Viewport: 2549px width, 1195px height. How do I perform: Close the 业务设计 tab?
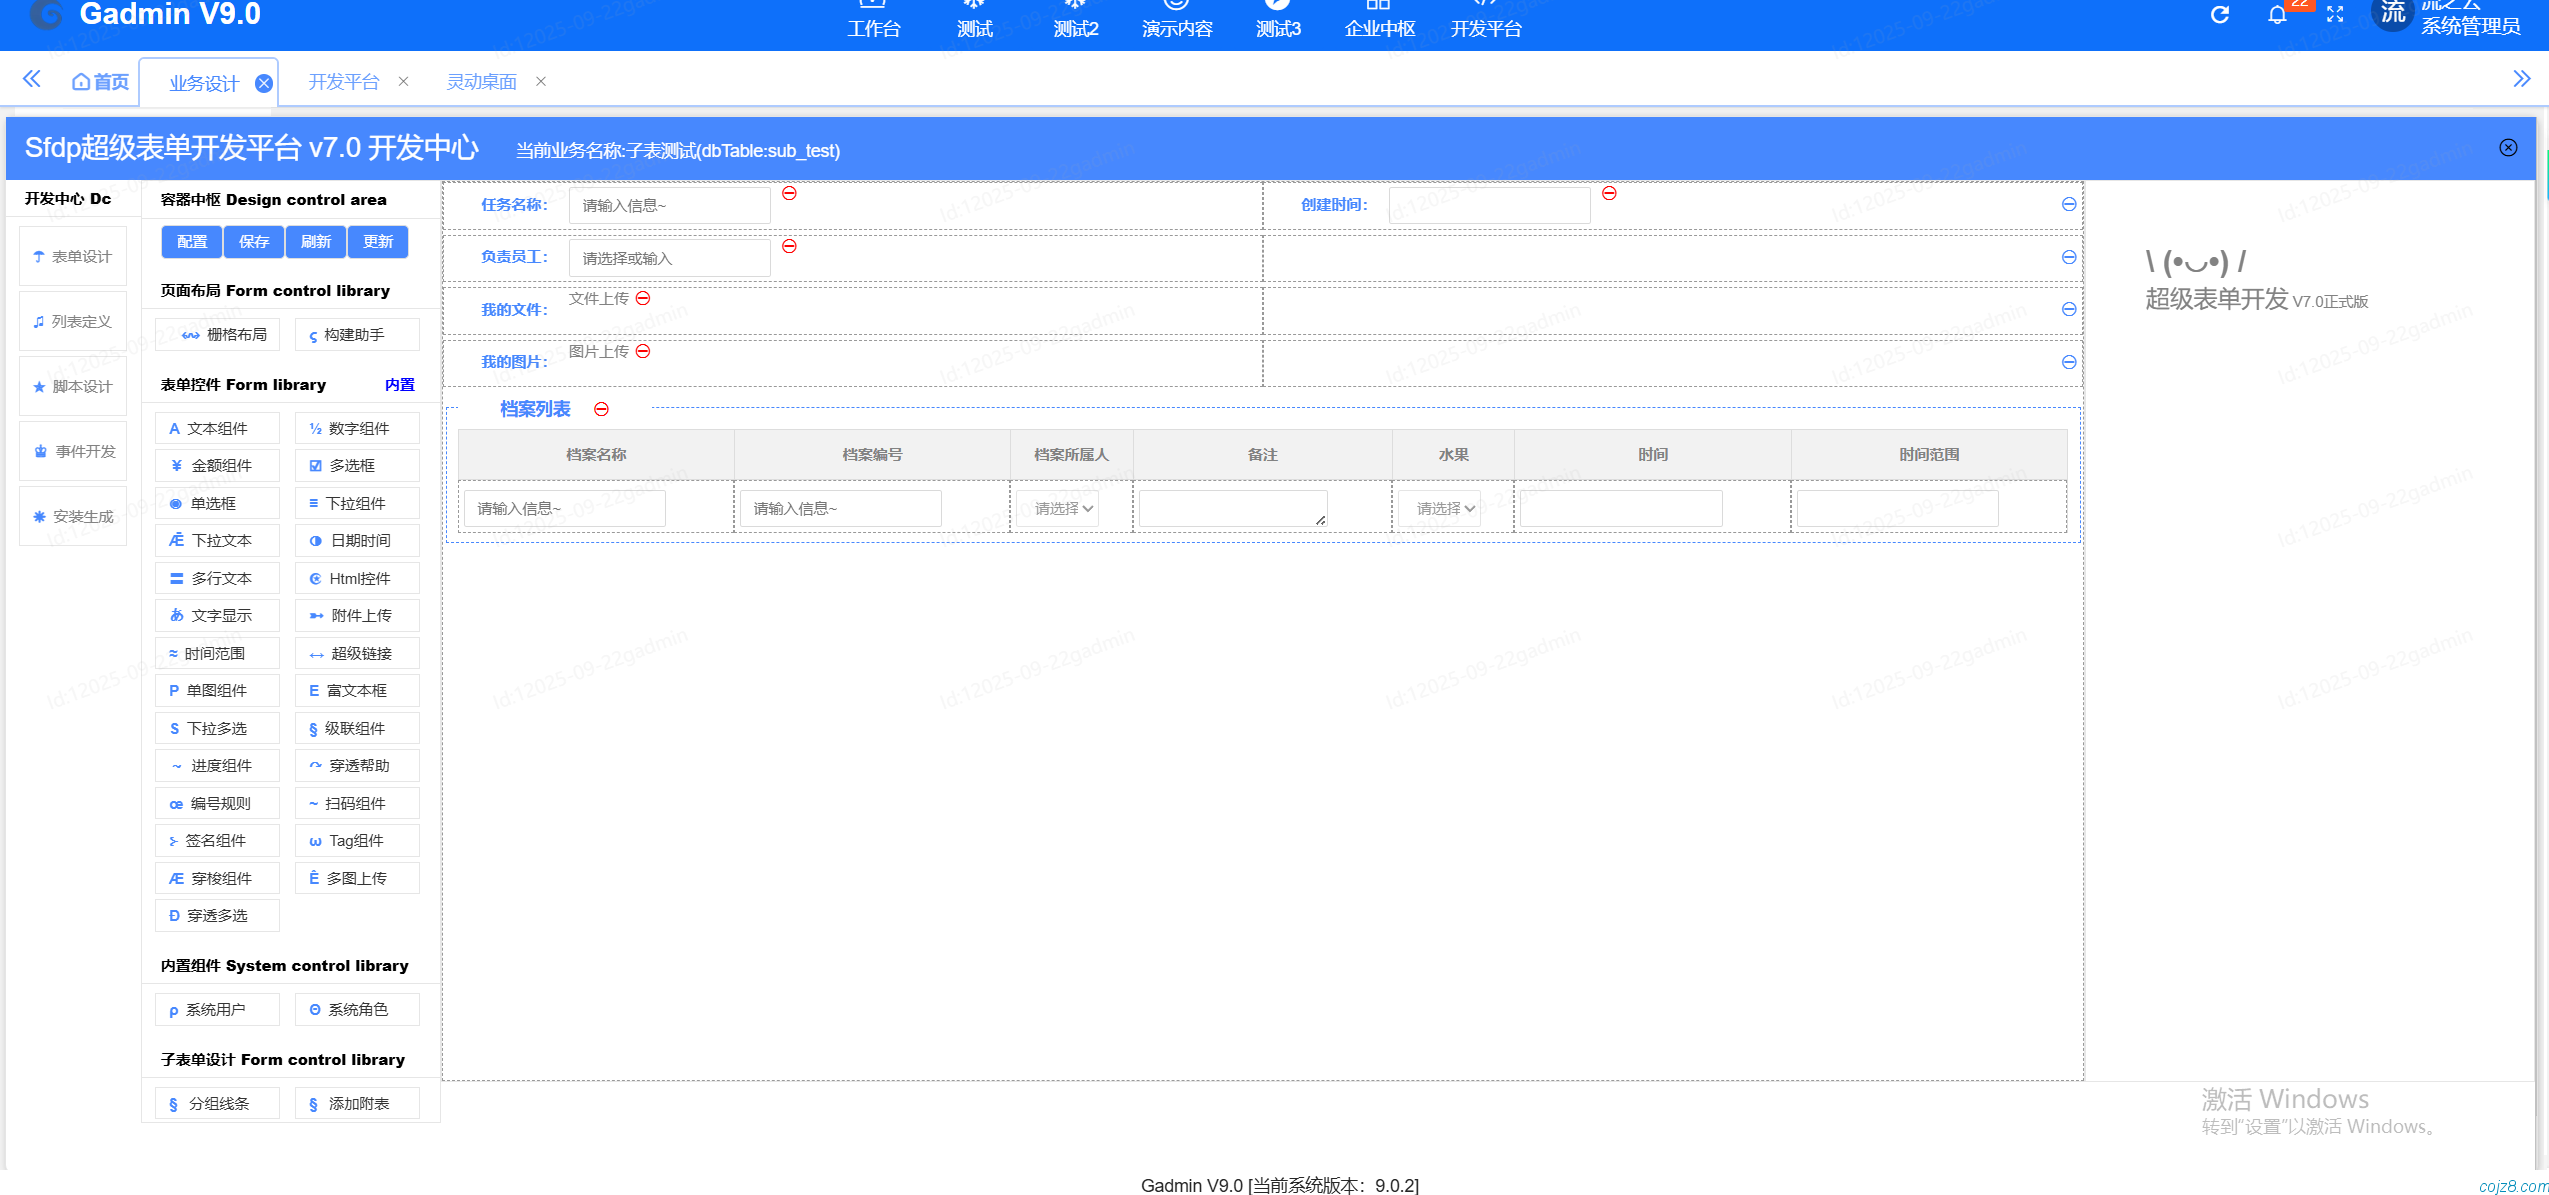(x=264, y=83)
